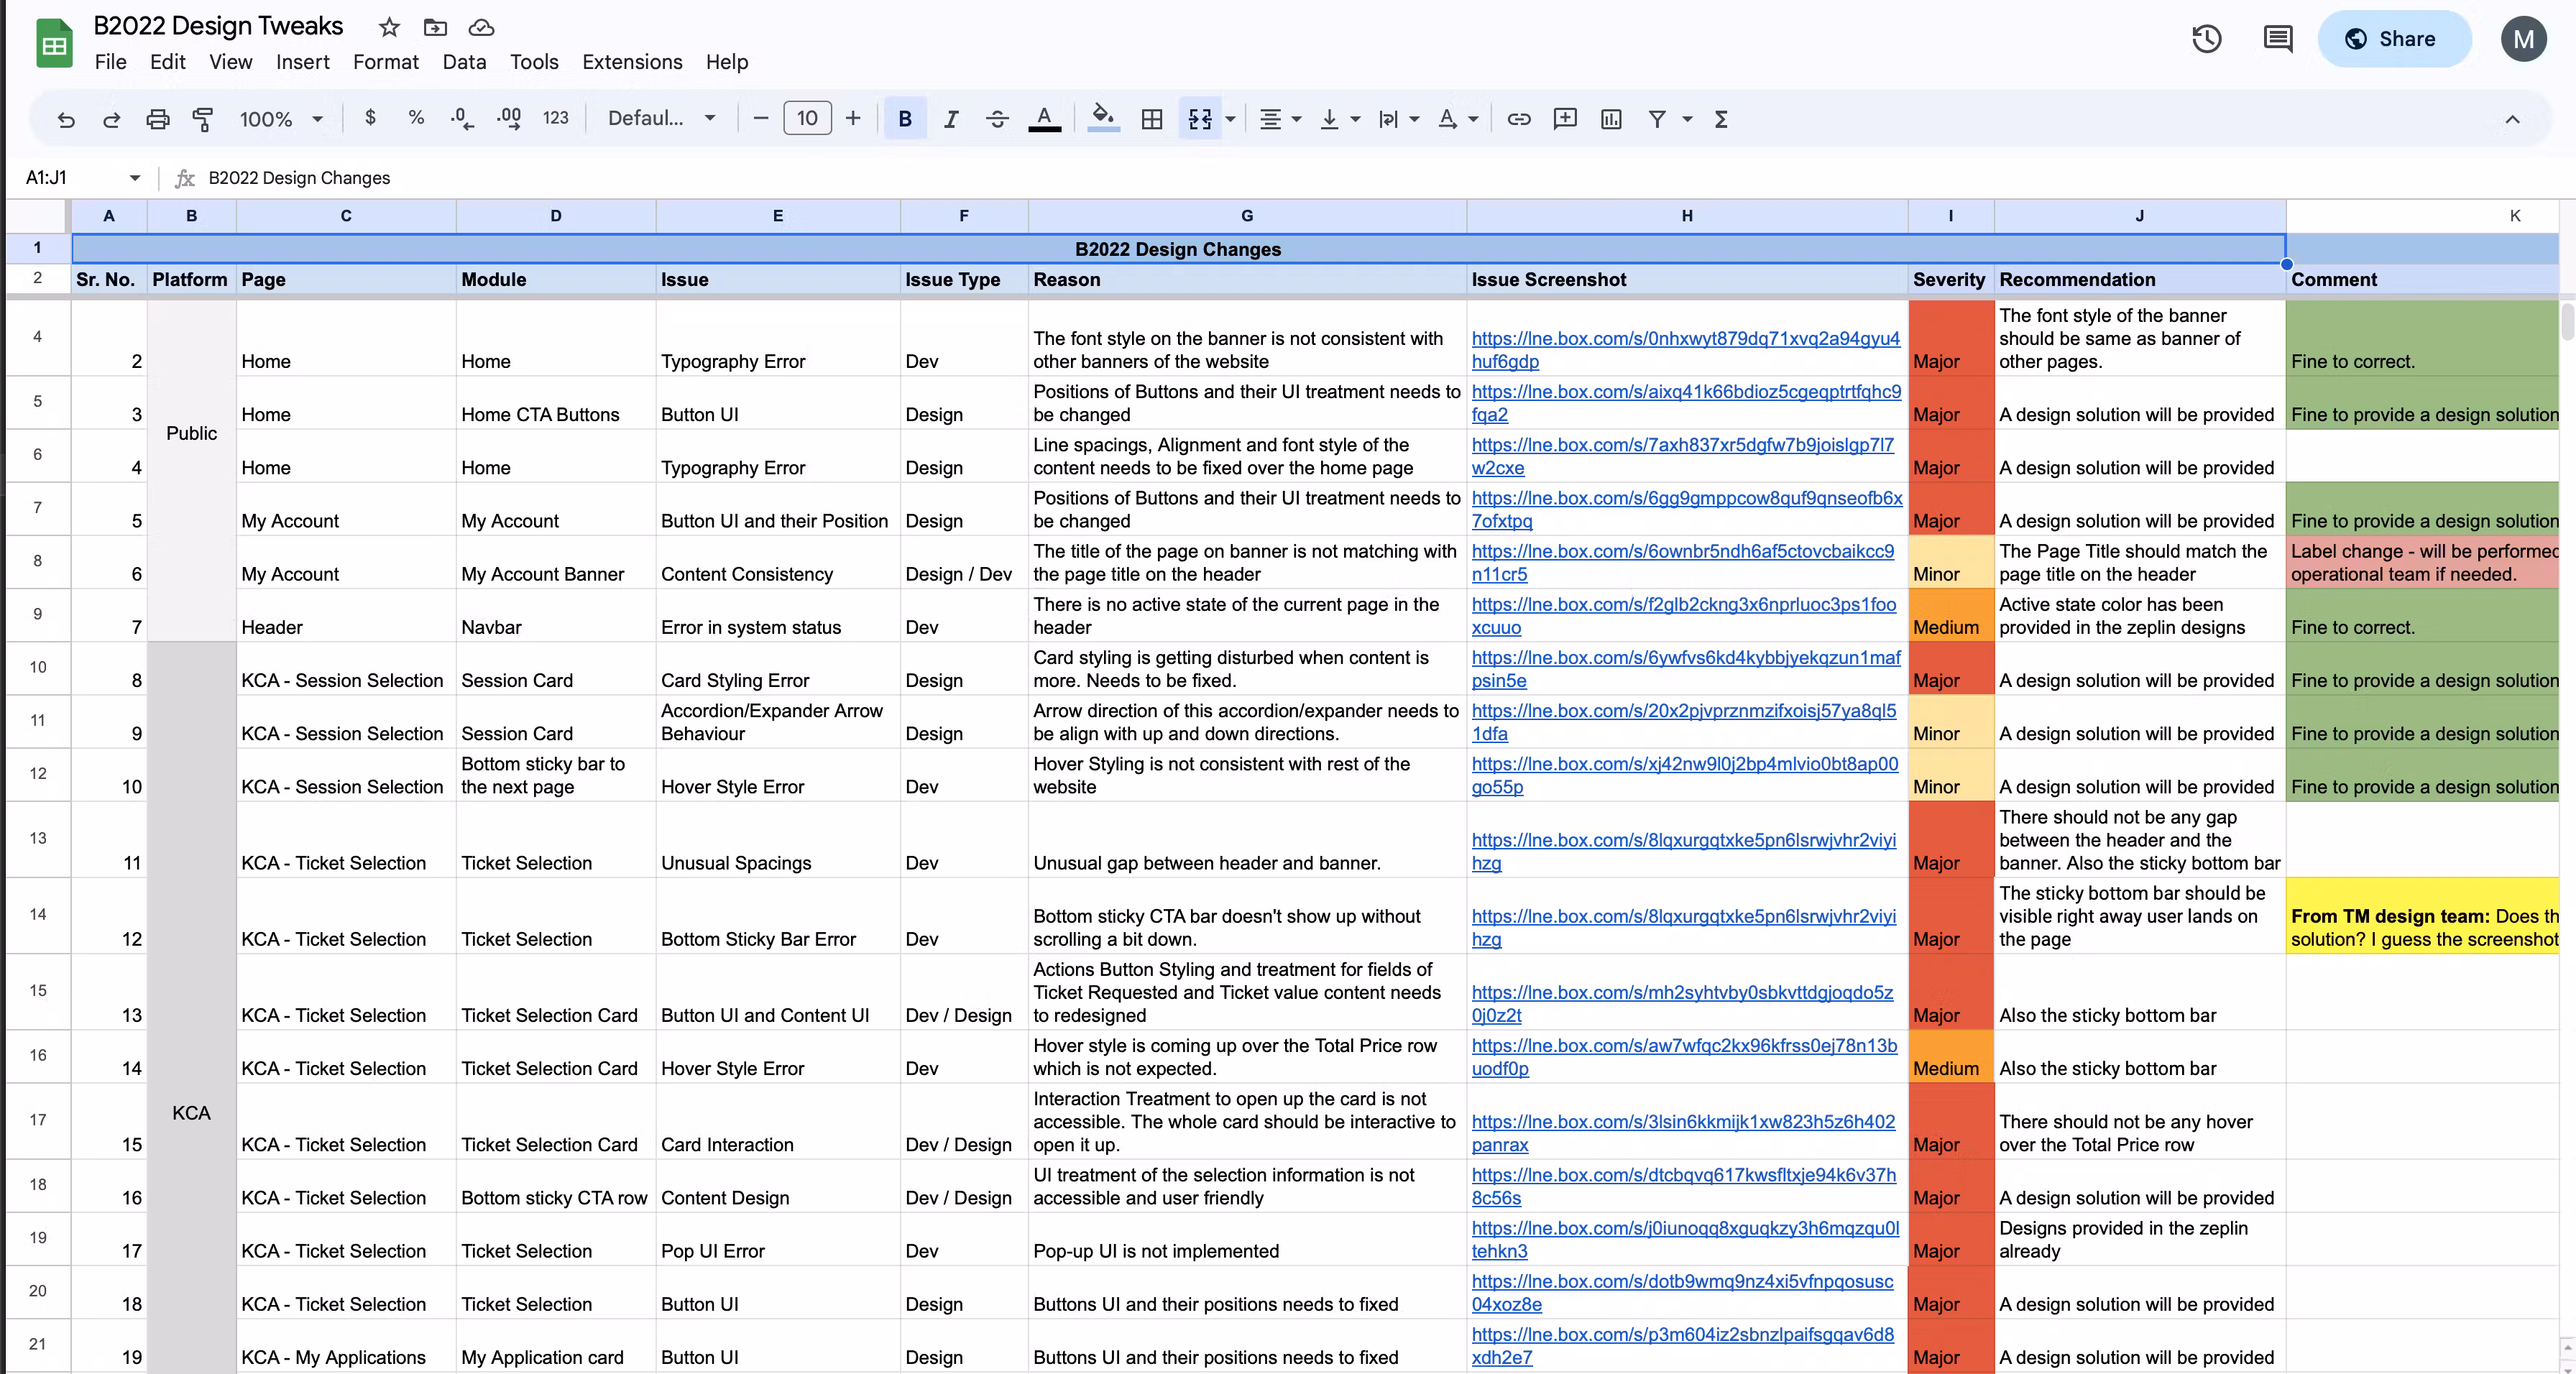The image size is (2576, 1374).
Task: Click the font size input field
Action: pyautogui.click(x=806, y=119)
